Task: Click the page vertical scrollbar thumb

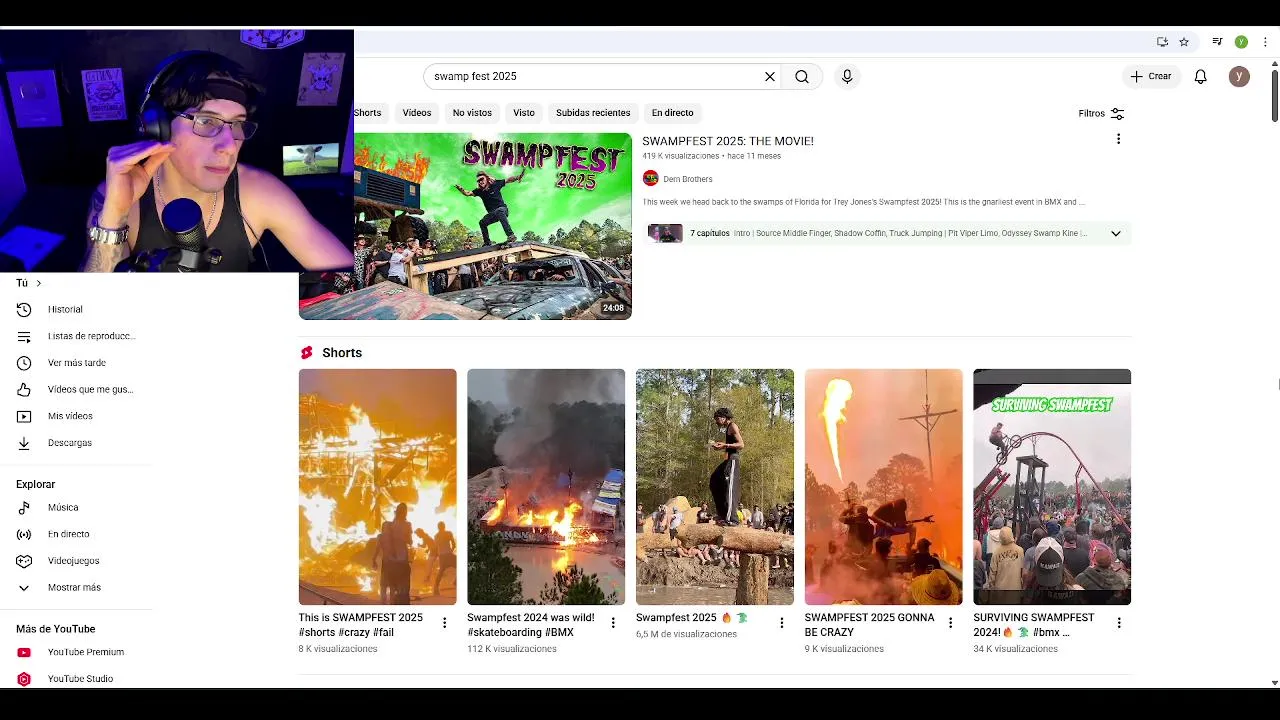Action: (x=1275, y=95)
